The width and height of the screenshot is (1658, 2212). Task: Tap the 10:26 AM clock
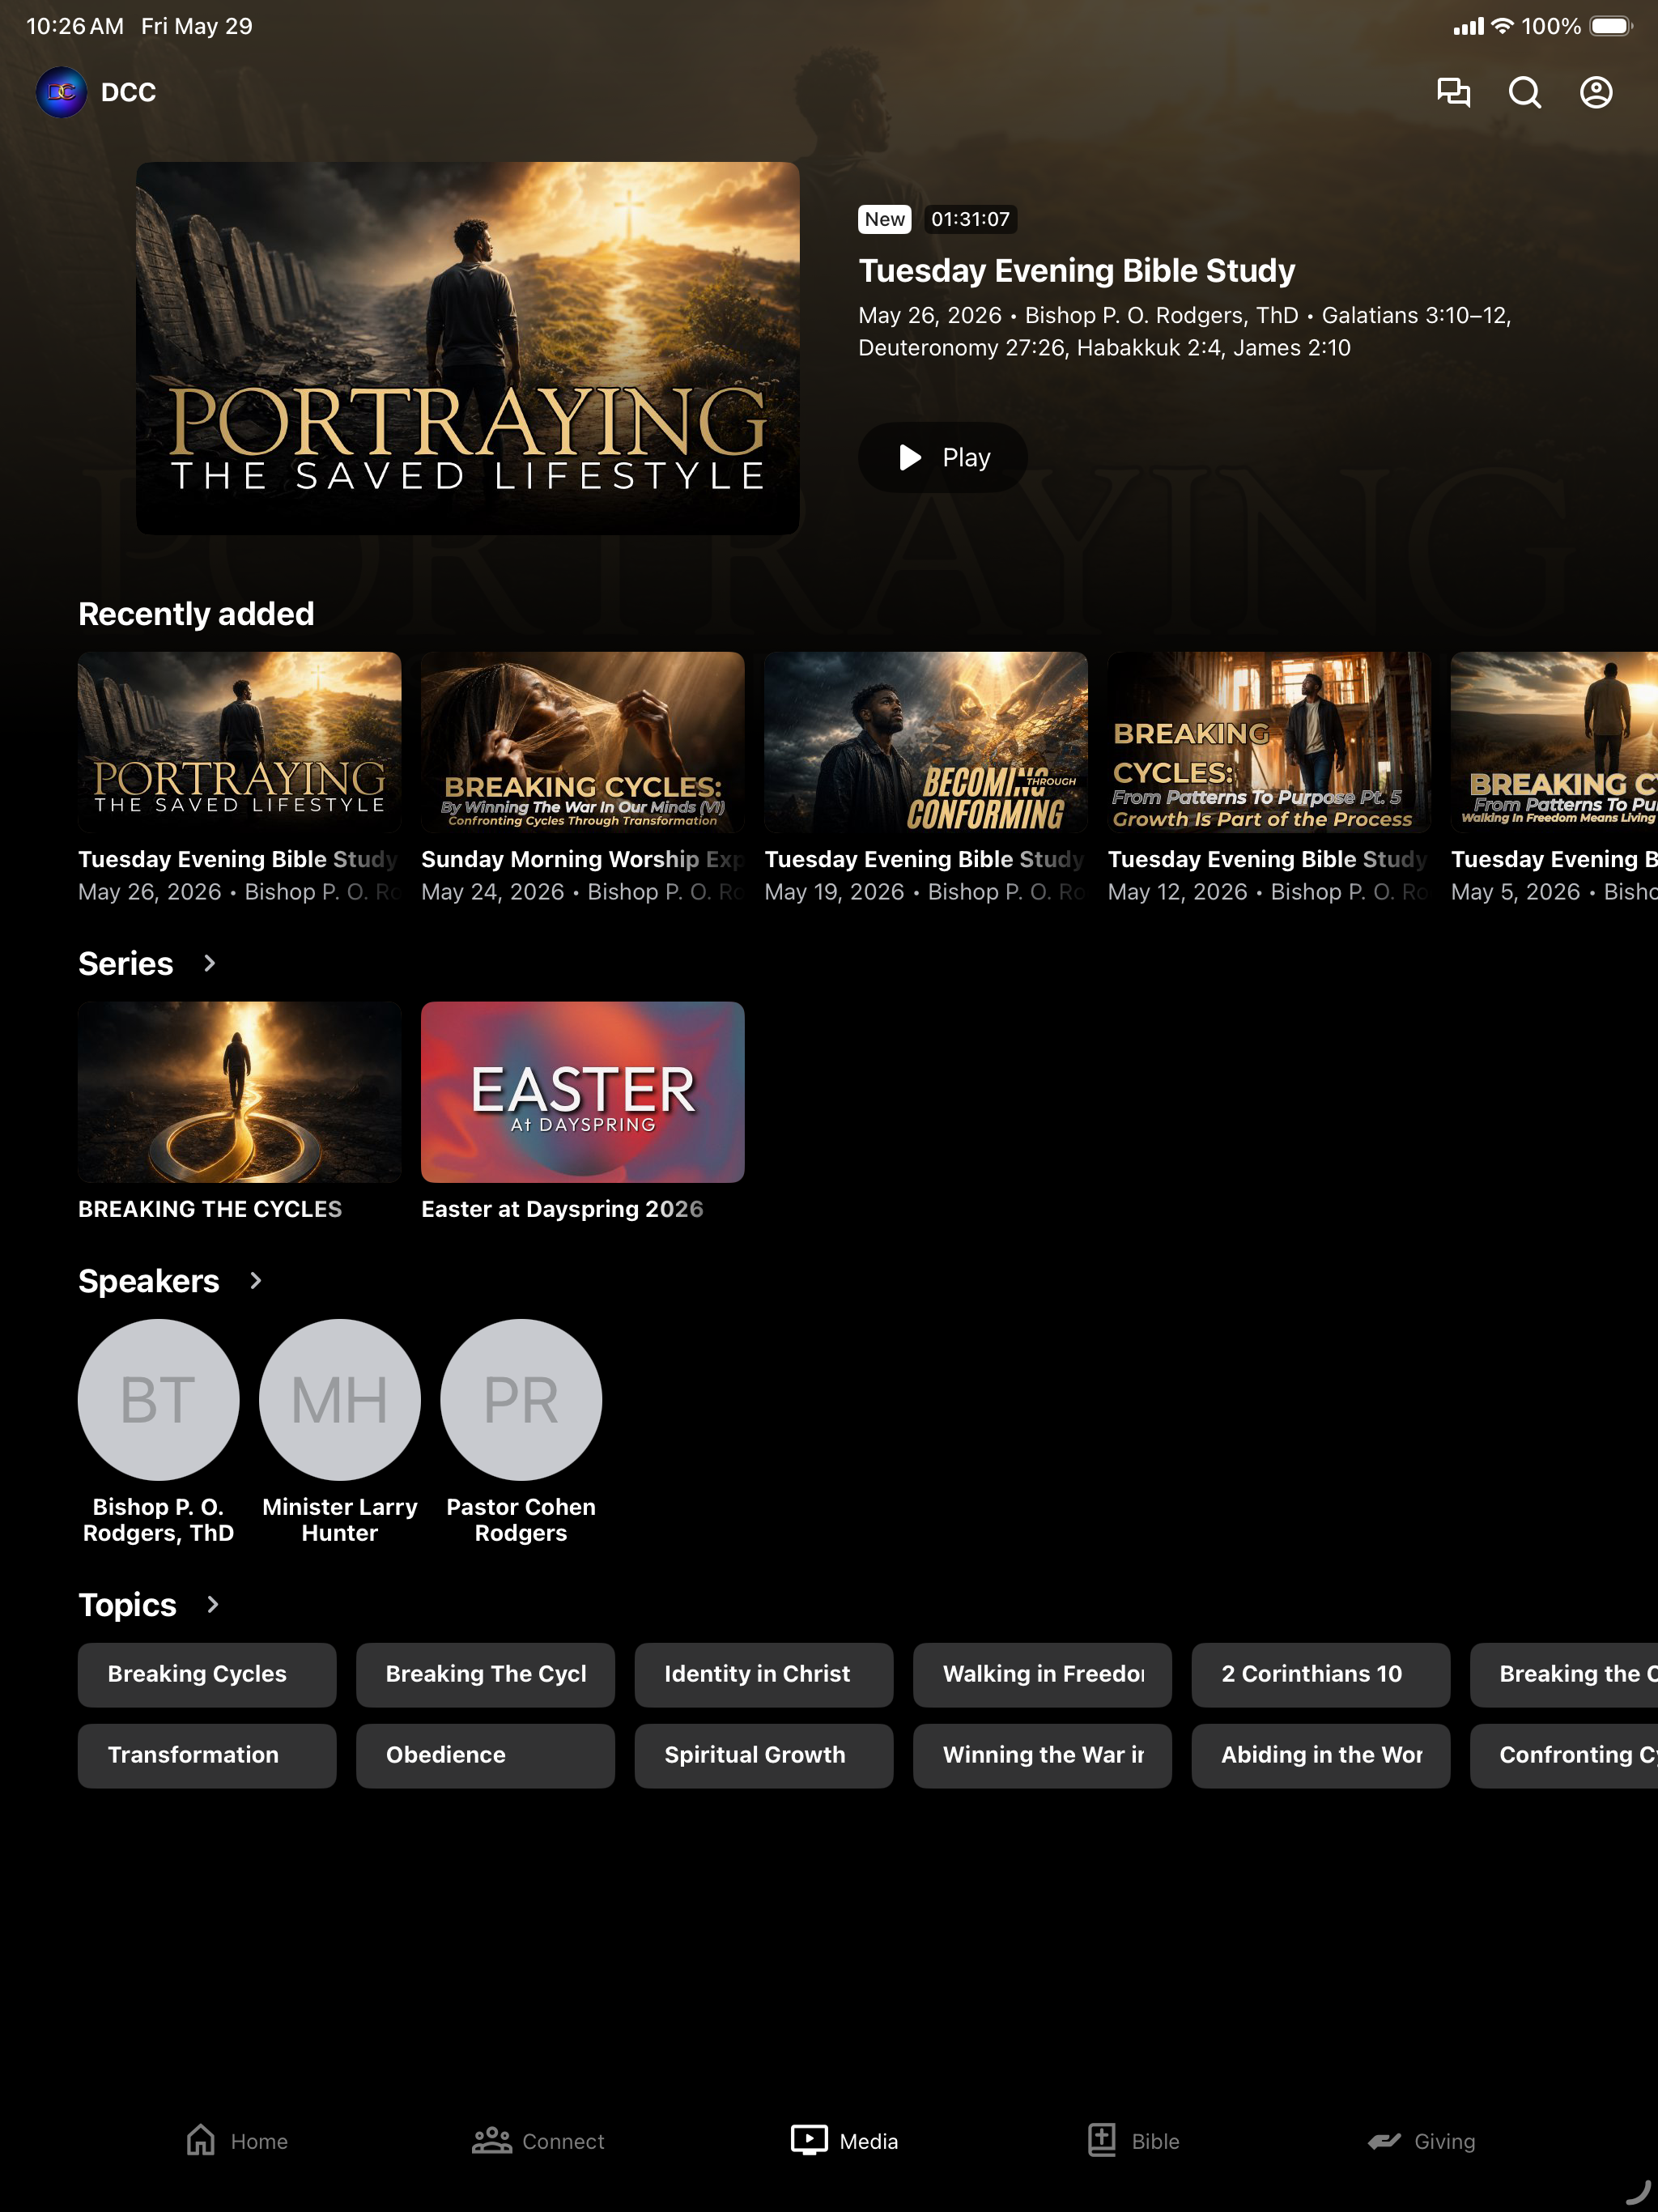coord(75,26)
